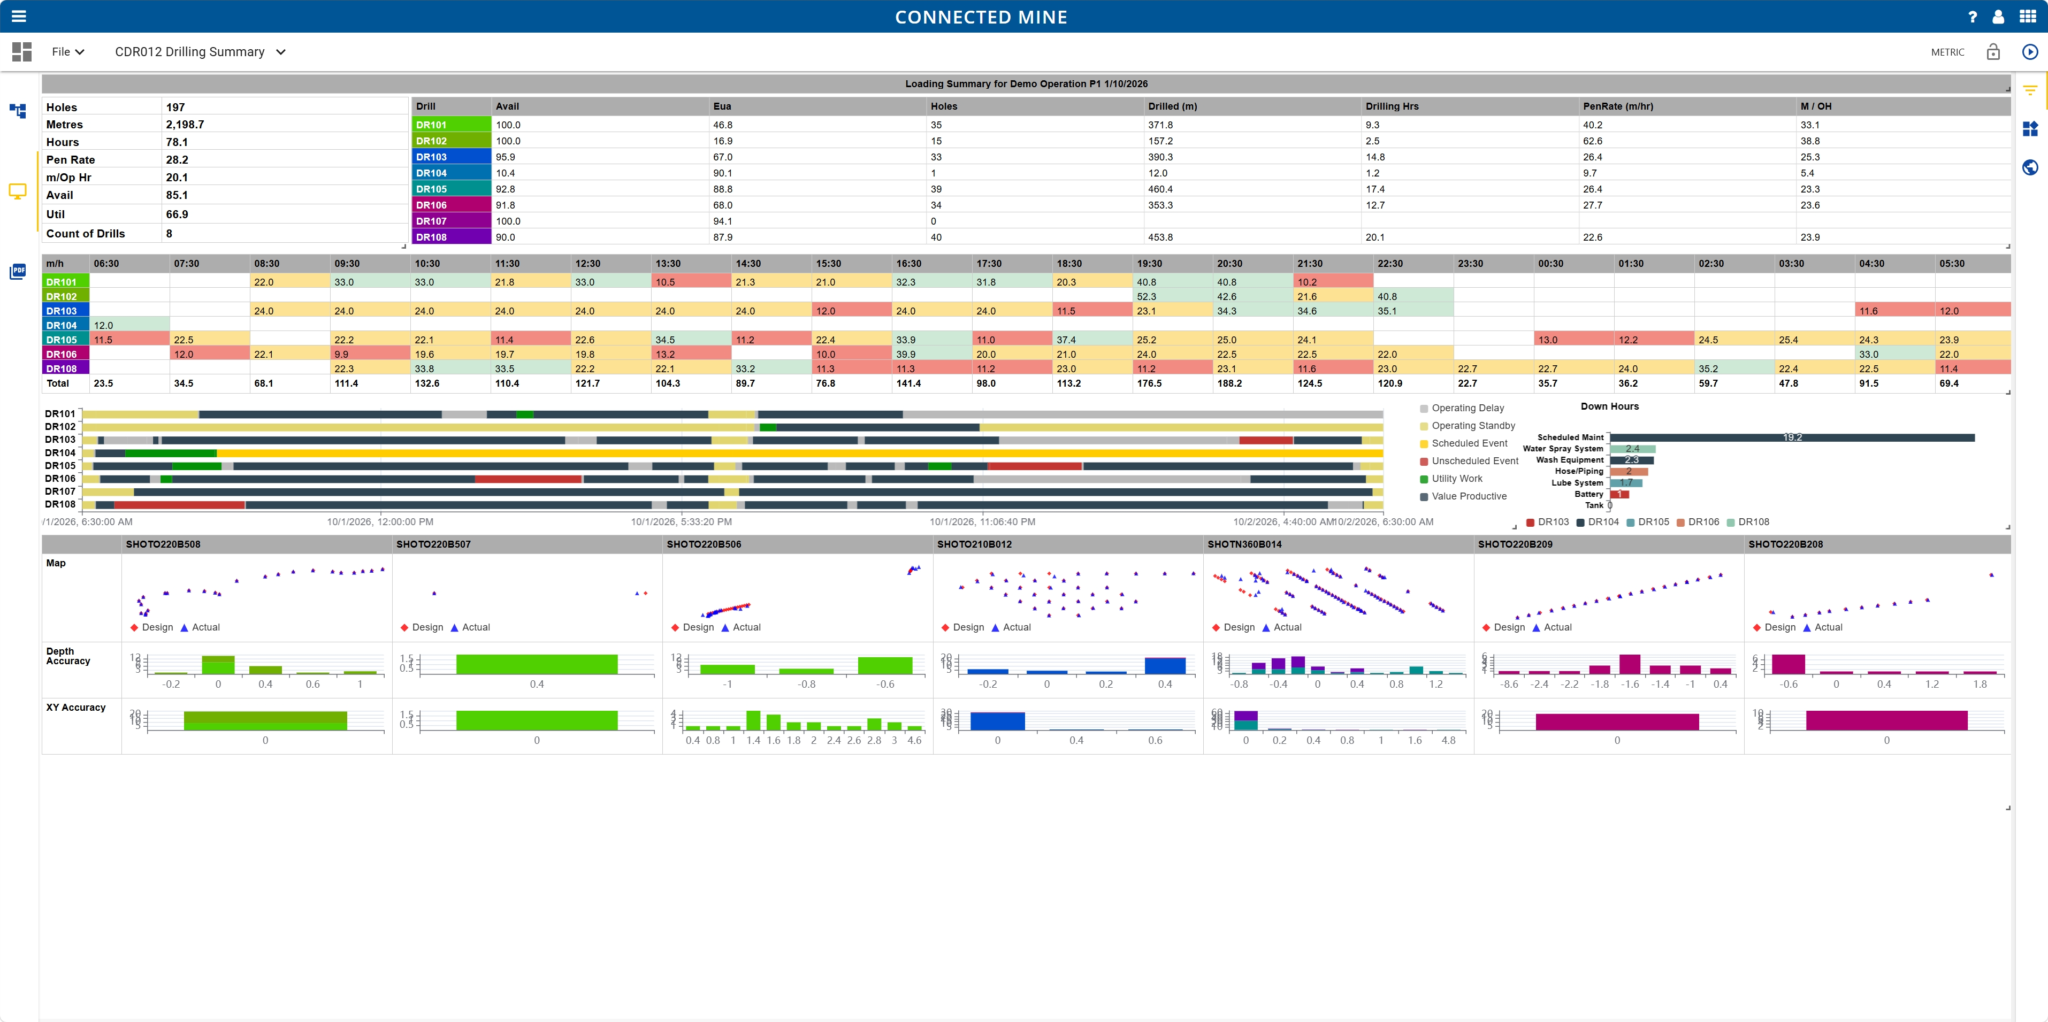The width and height of the screenshot is (2048, 1022).
Task: Open the widgets icon in right sidebar
Action: click(x=2030, y=129)
